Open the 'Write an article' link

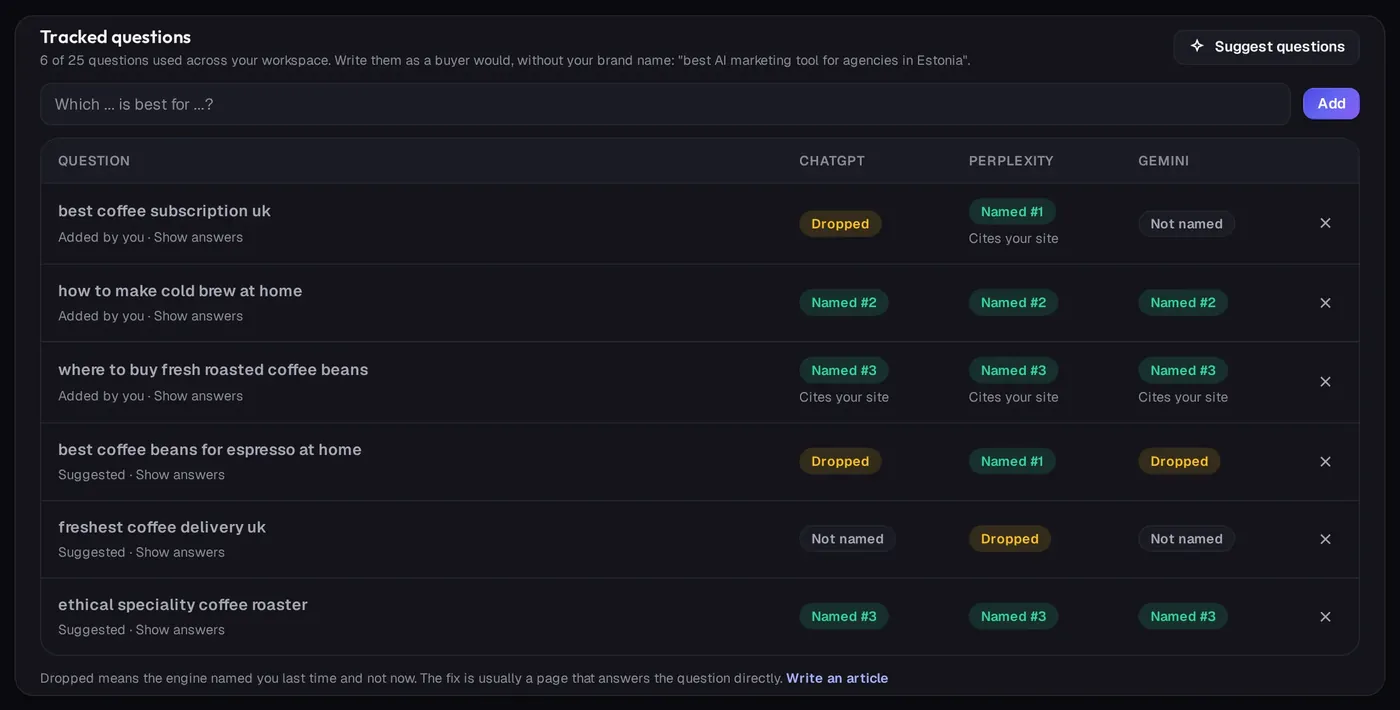pos(837,678)
